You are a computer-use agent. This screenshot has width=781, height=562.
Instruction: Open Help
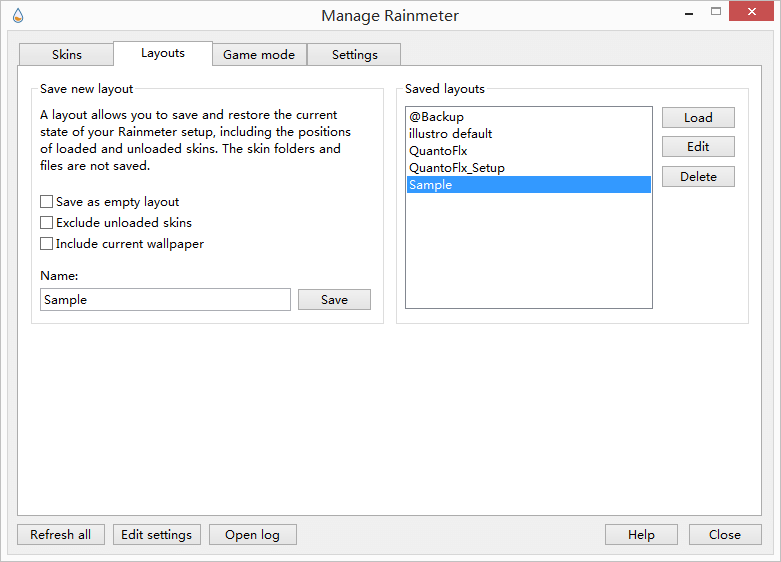click(641, 535)
